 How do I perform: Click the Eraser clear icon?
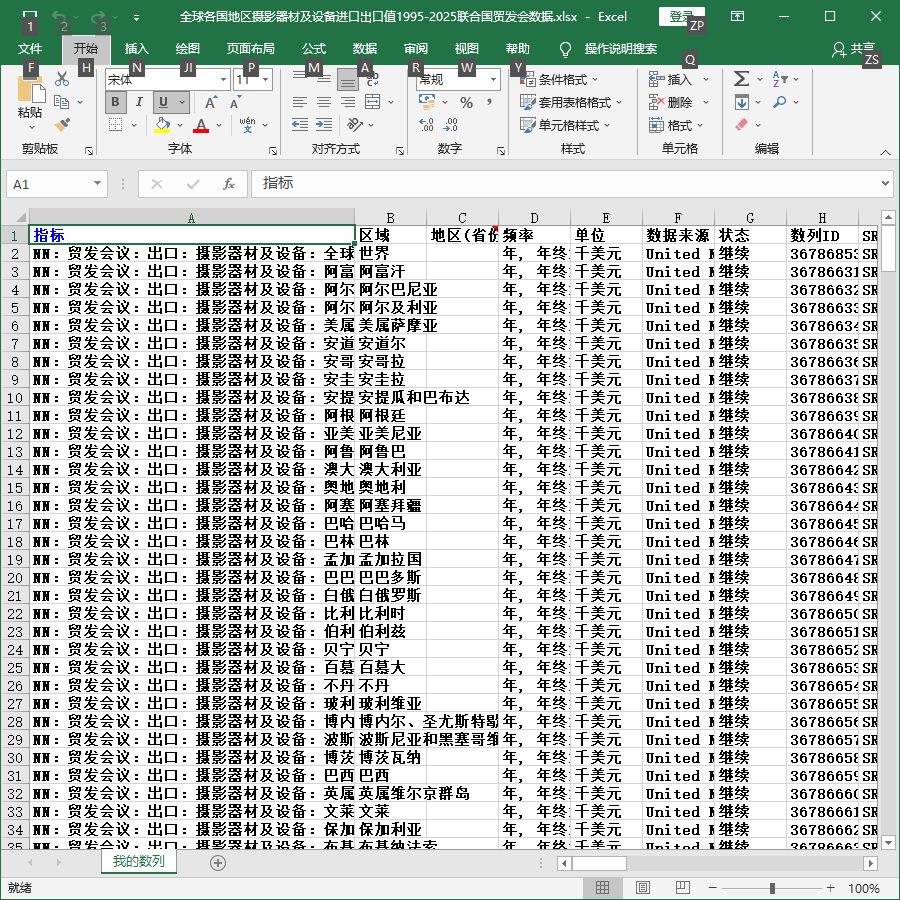coord(741,125)
